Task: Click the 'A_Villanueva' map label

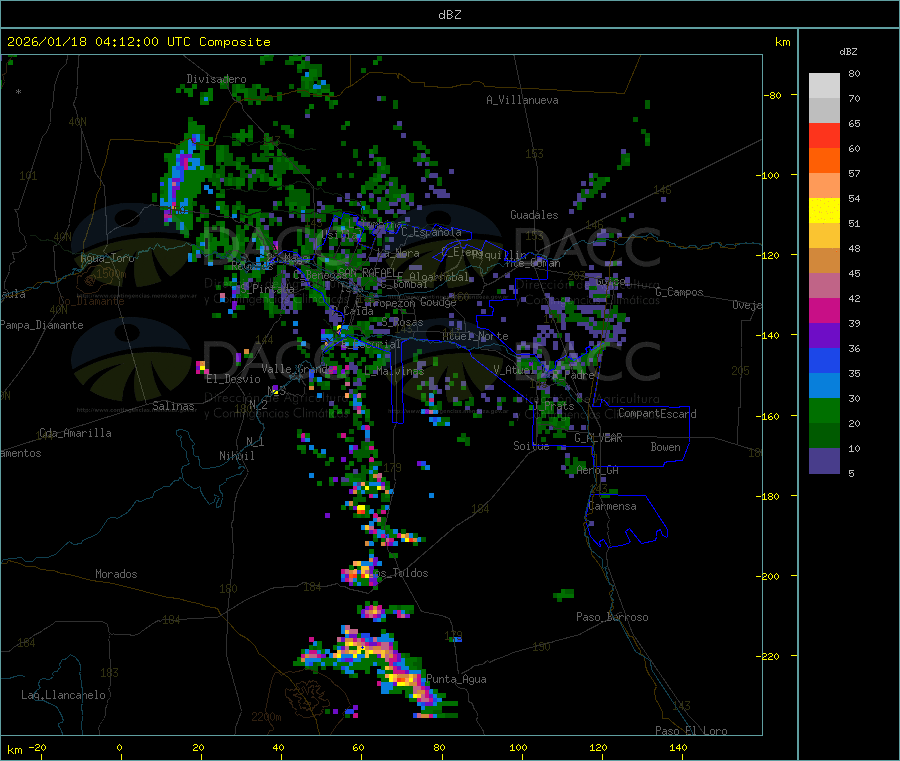Action: tap(522, 100)
